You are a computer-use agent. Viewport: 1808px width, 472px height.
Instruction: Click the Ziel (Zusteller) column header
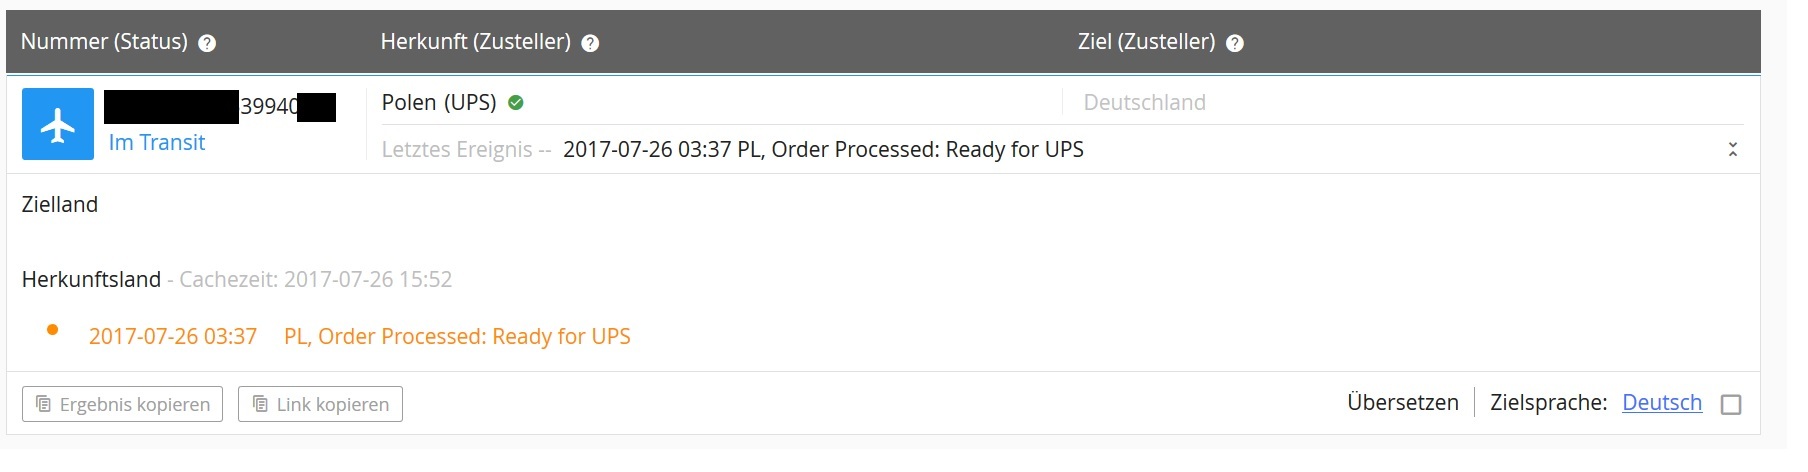coord(1146,42)
